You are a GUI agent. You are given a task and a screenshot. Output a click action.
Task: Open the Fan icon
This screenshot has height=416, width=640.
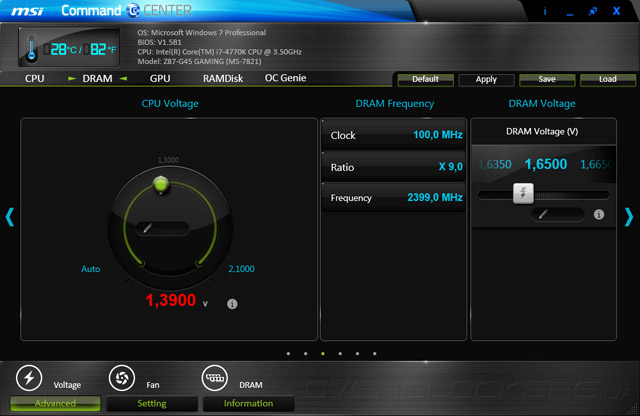(x=122, y=378)
